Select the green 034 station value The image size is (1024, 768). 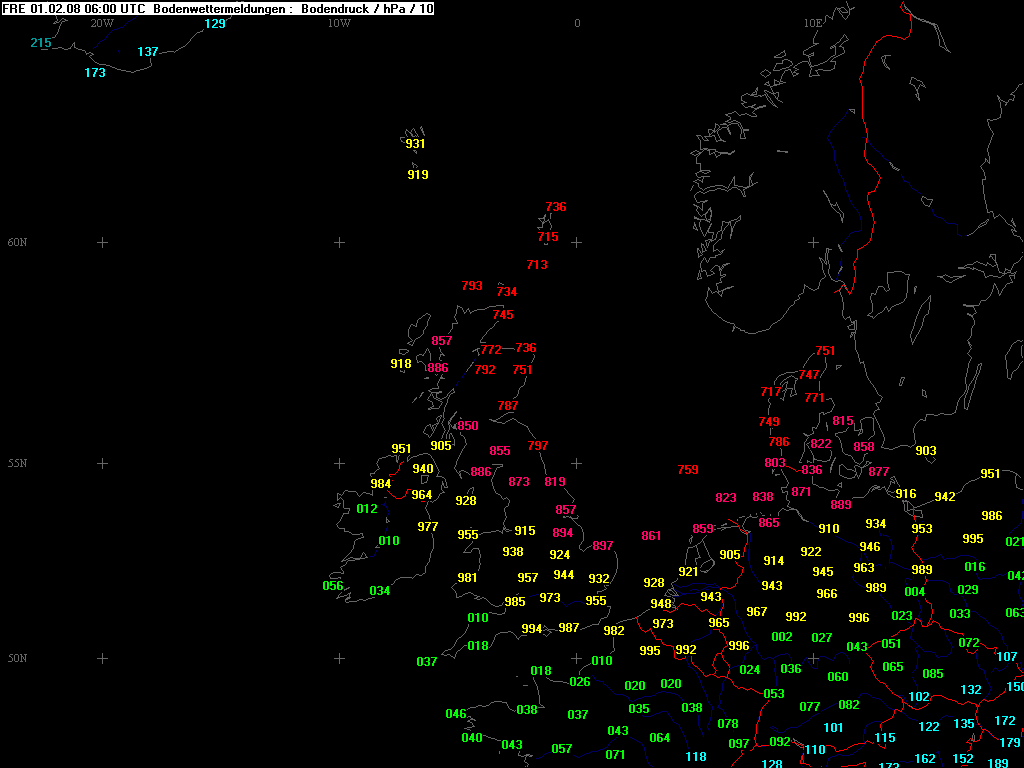click(380, 591)
